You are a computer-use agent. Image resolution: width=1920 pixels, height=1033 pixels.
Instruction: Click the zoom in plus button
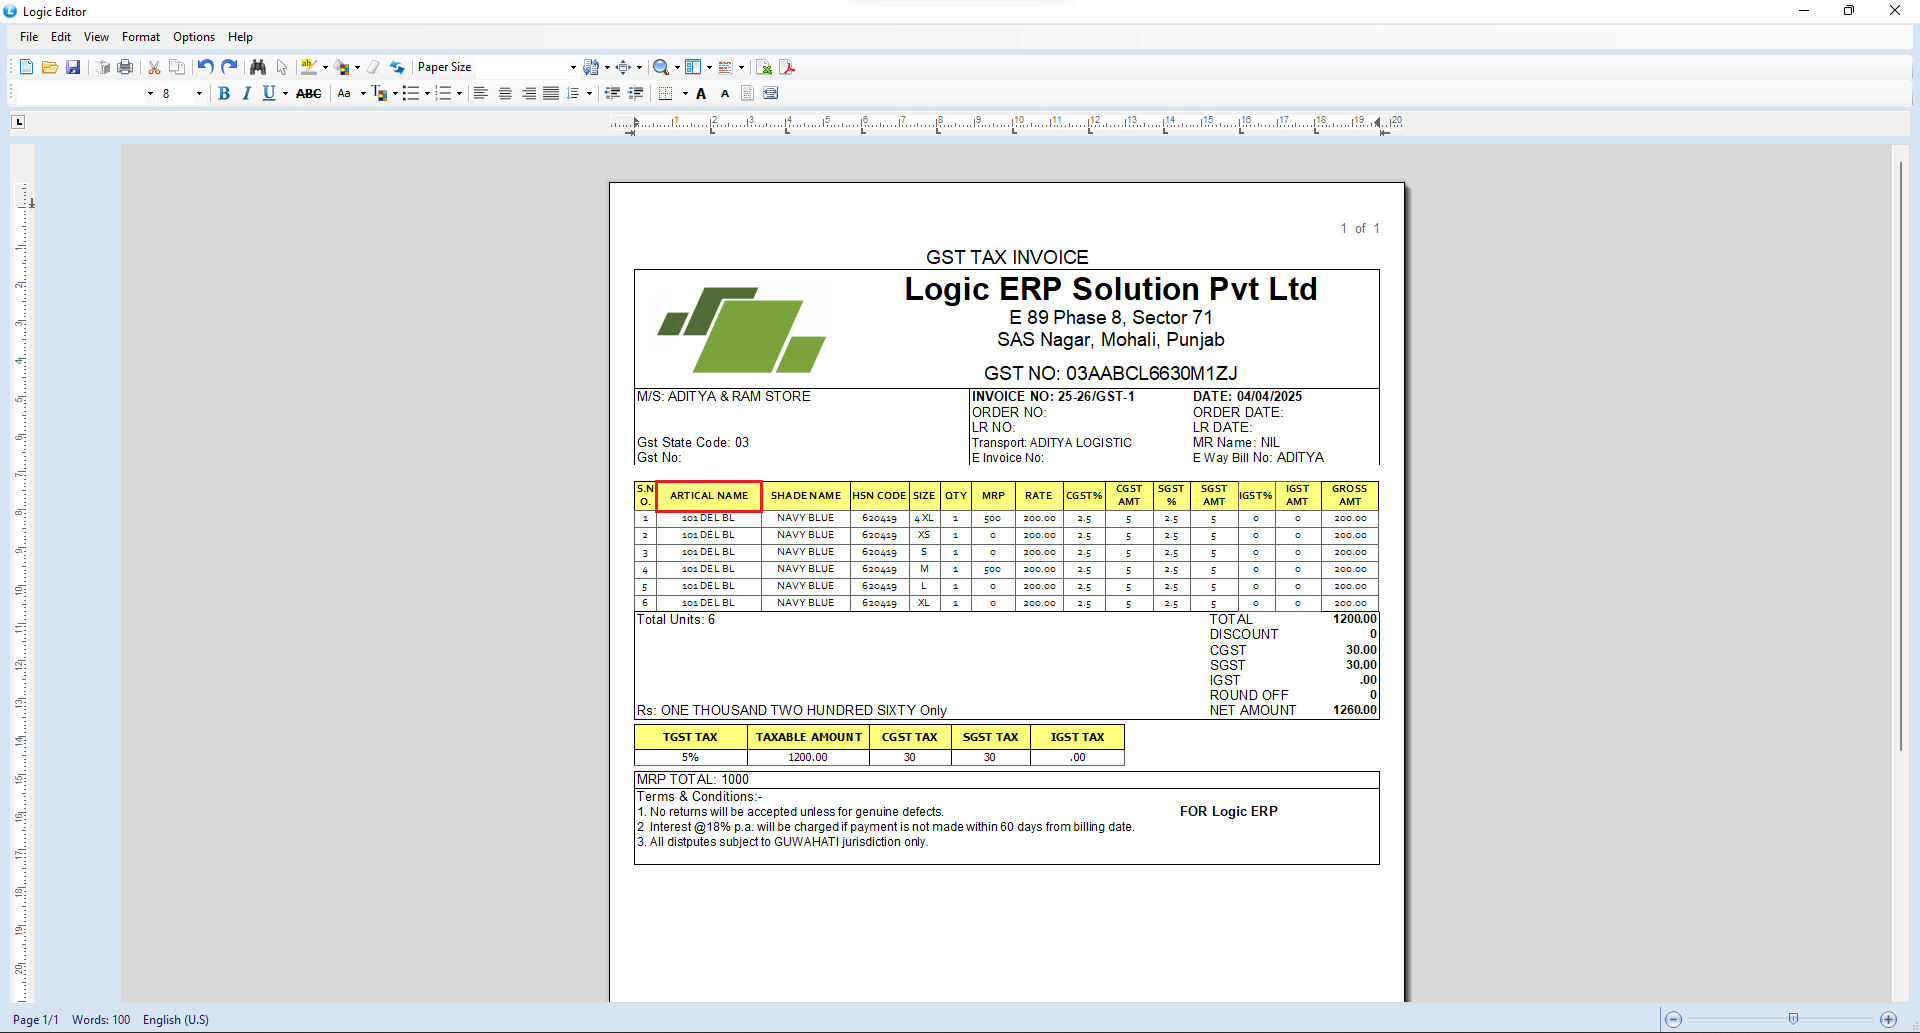pyautogui.click(x=1888, y=1019)
